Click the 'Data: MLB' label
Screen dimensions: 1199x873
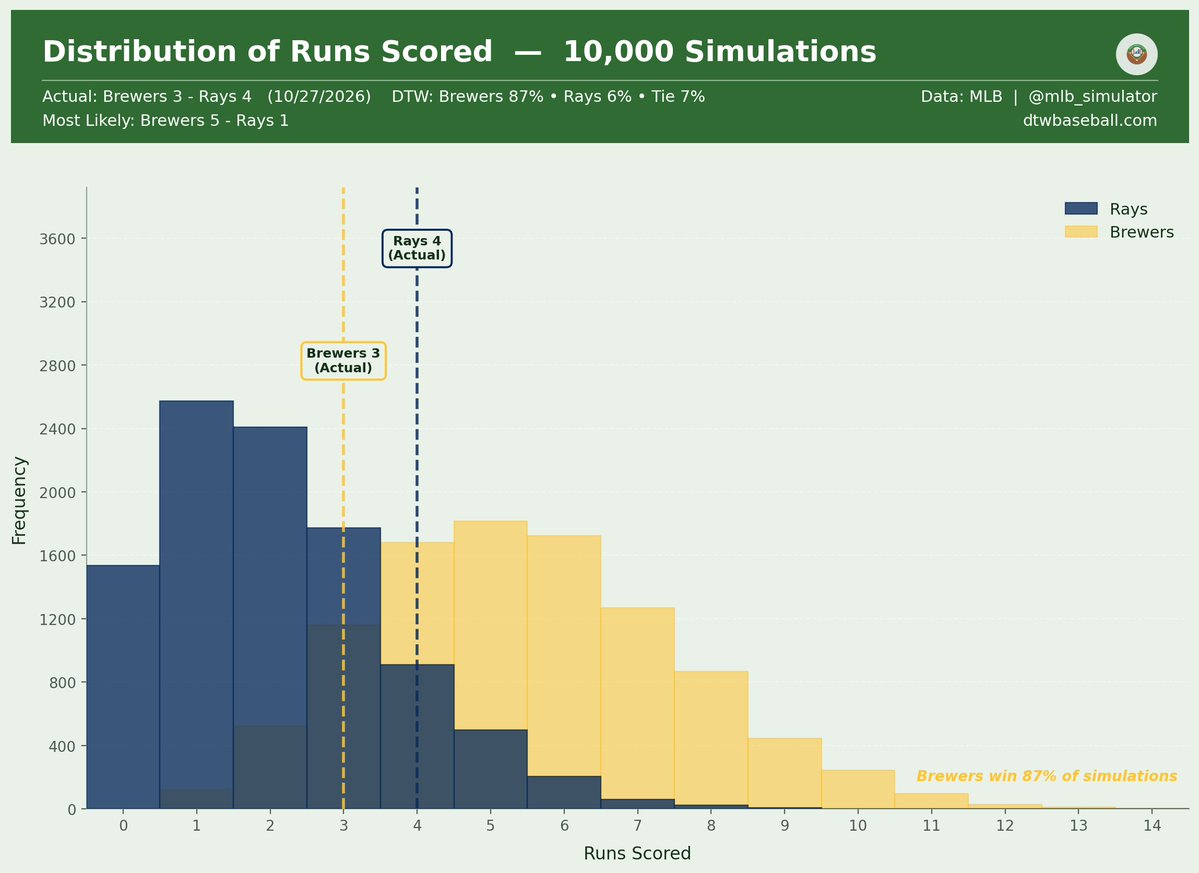961,96
